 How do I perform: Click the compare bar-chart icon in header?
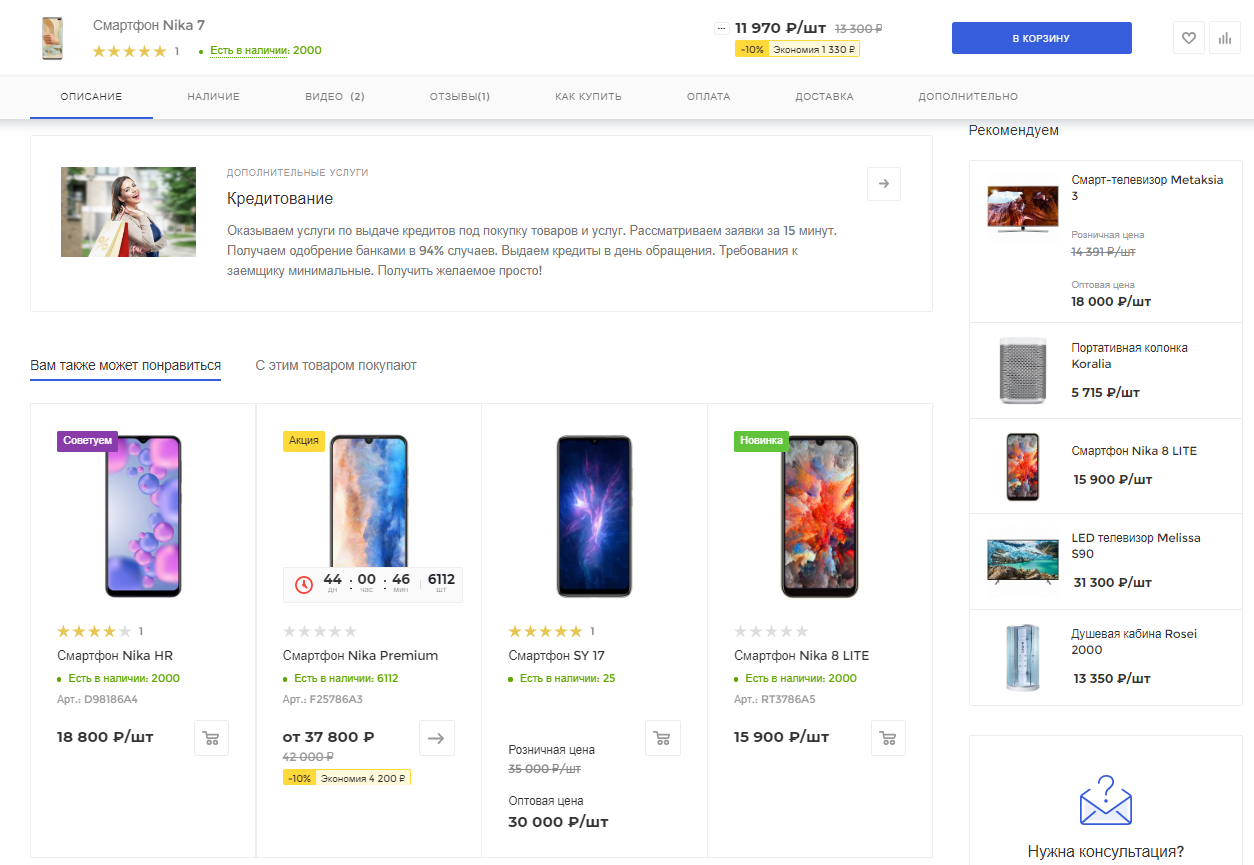pyautogui.click(x=1224, y=38)
